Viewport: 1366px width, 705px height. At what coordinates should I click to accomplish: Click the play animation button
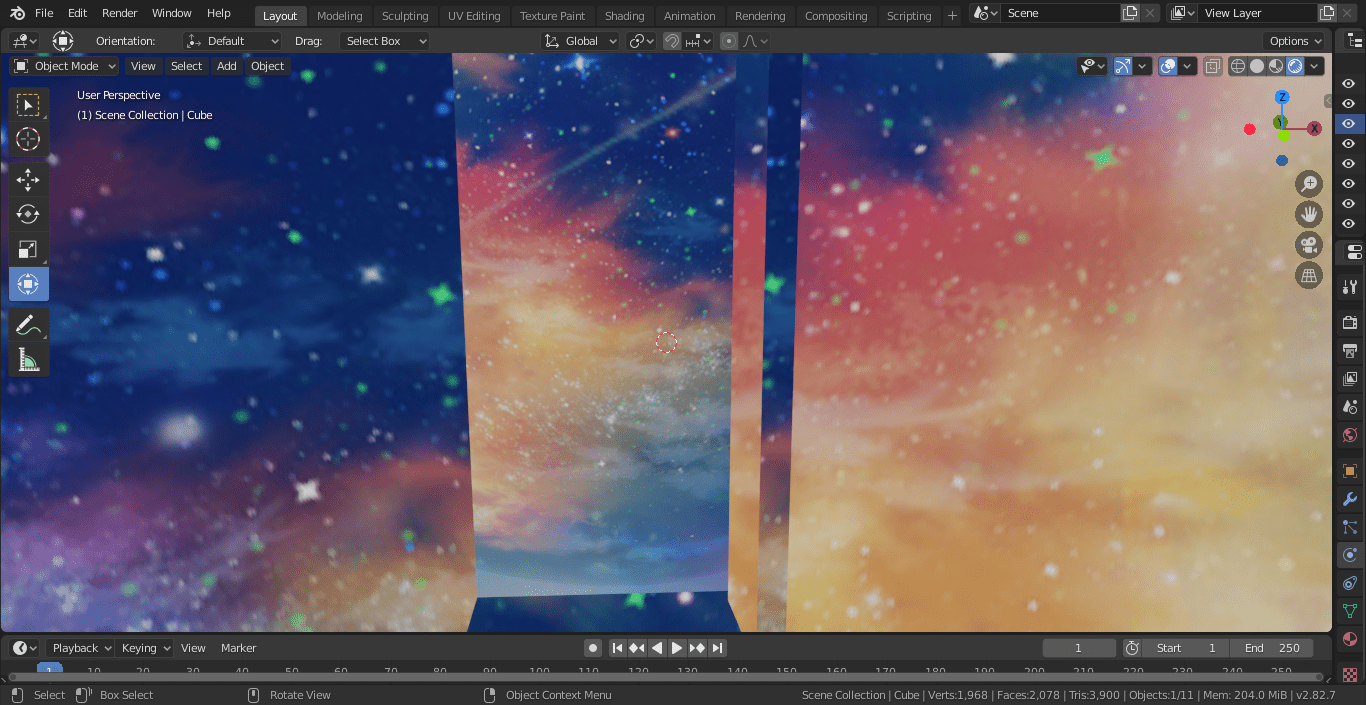[x=677, y=648]
